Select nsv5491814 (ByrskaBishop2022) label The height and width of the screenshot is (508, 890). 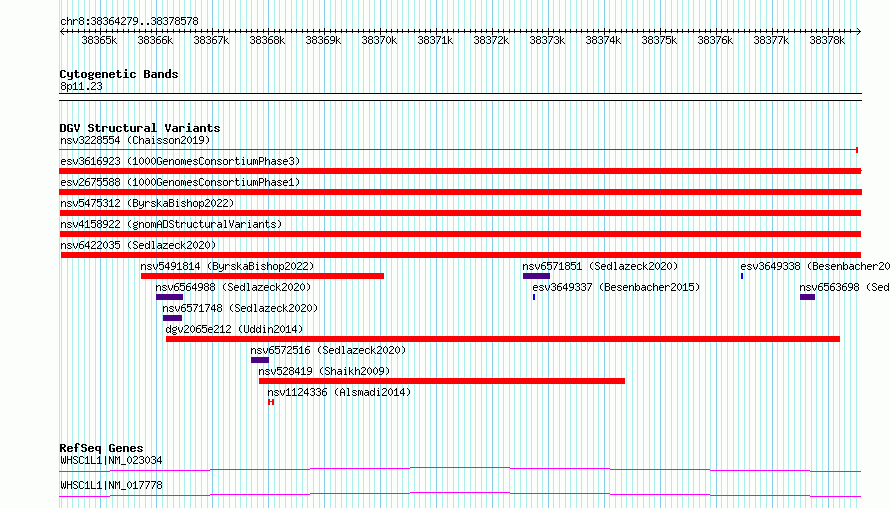click(227, 266)
